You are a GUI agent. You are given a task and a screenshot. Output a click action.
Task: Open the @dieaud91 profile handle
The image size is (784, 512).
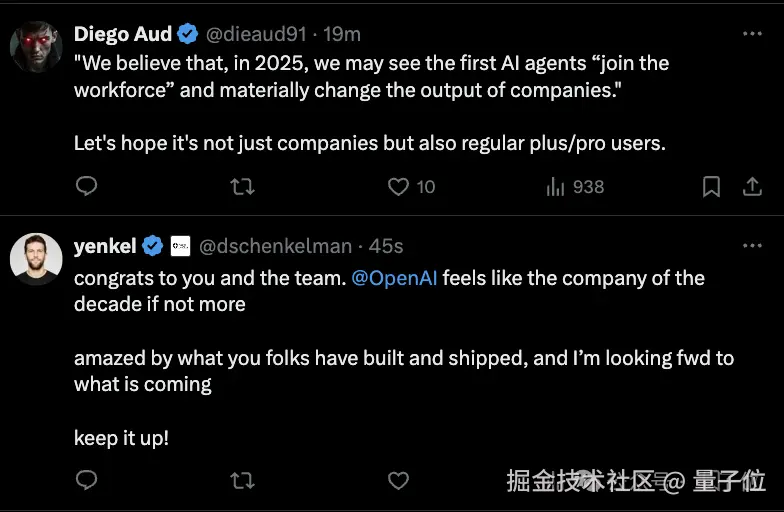(253, 34)
